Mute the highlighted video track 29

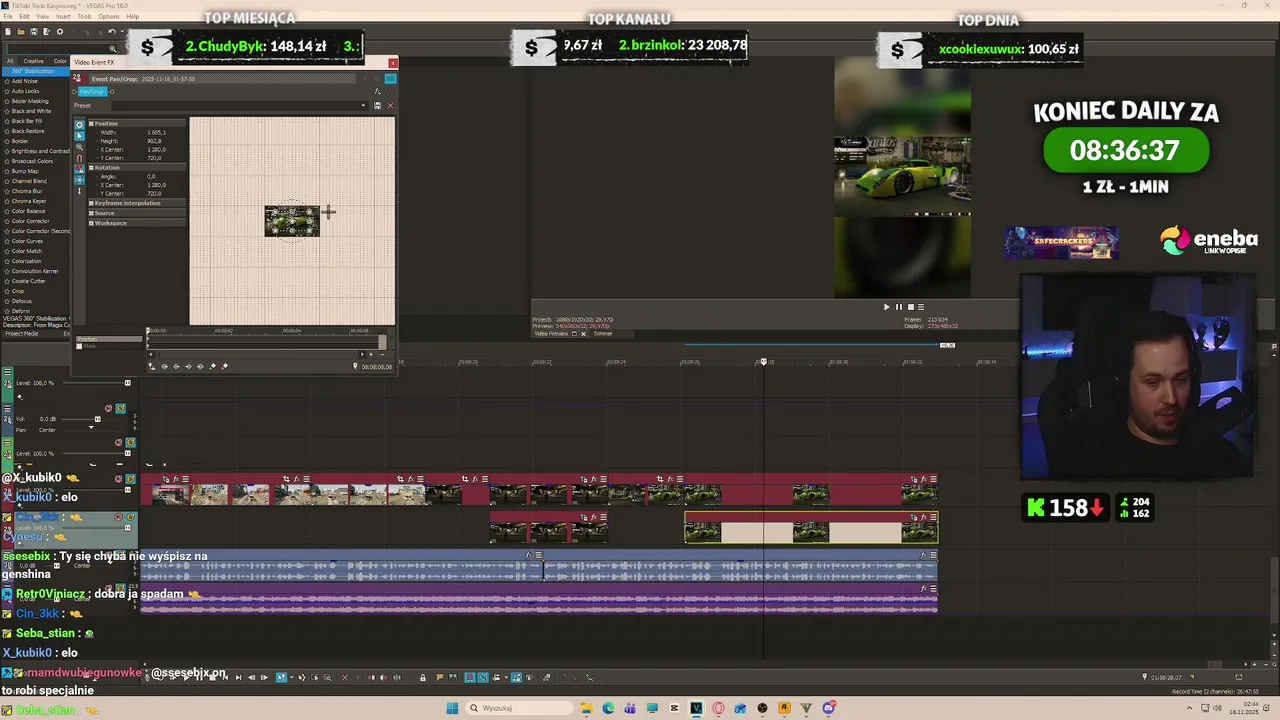pyautogui.click(x=118, y=517)
